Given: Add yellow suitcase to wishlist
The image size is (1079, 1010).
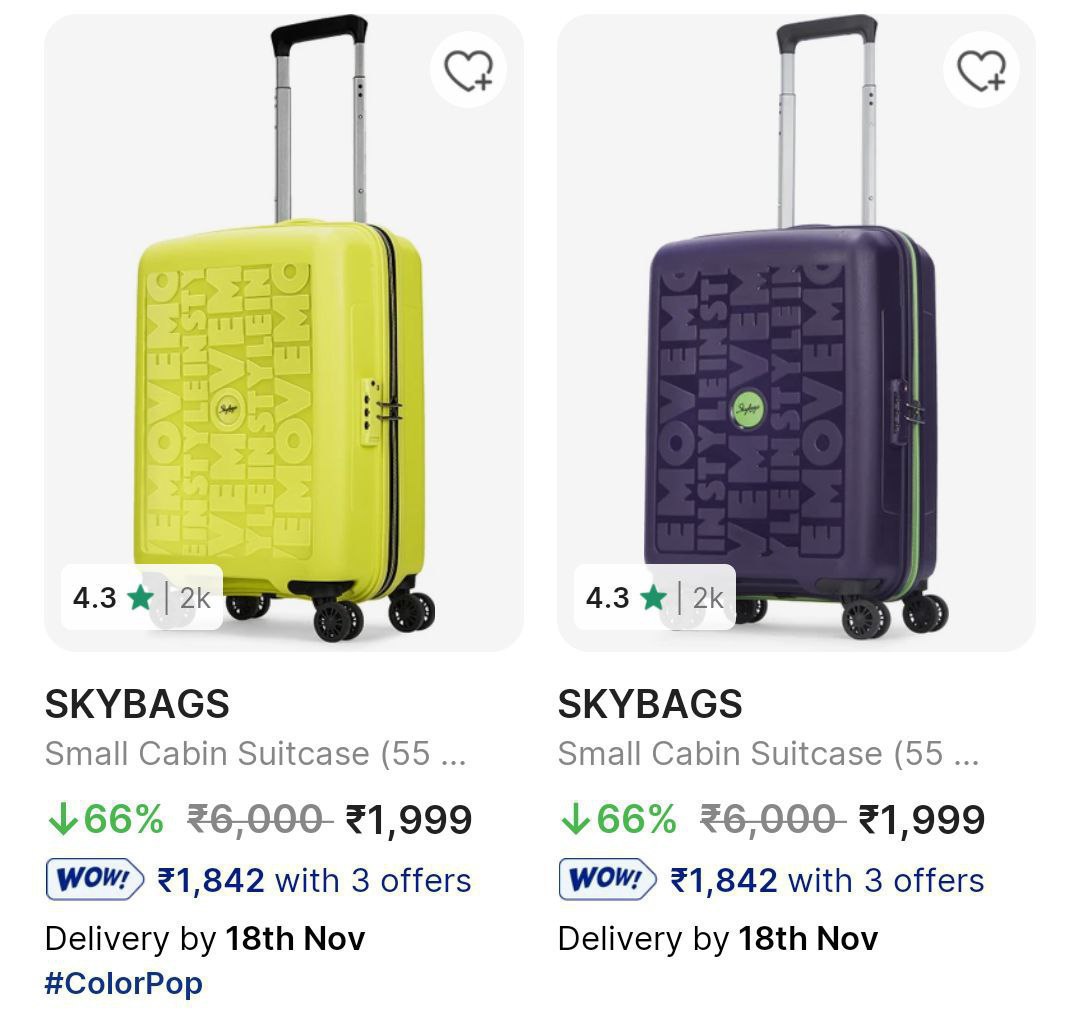Looking at the screenshot, I should 468,71.
